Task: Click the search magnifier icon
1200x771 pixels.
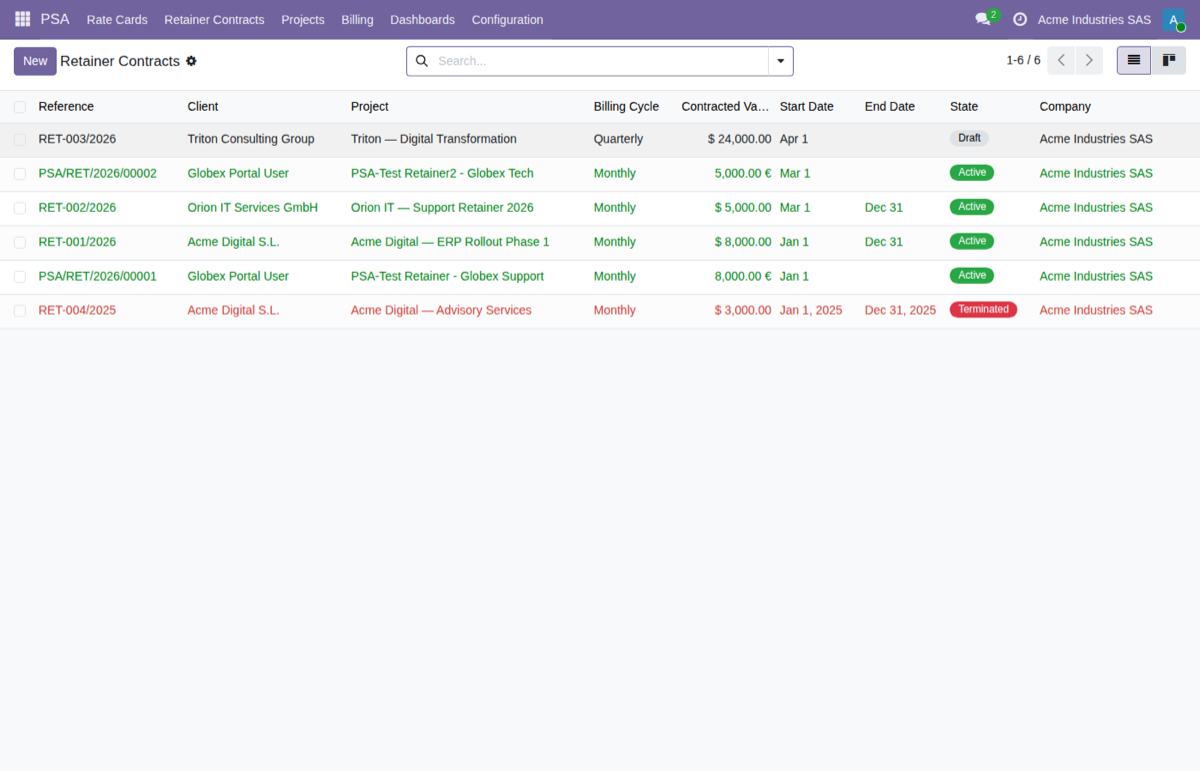Action: click(x=421, y=61)
